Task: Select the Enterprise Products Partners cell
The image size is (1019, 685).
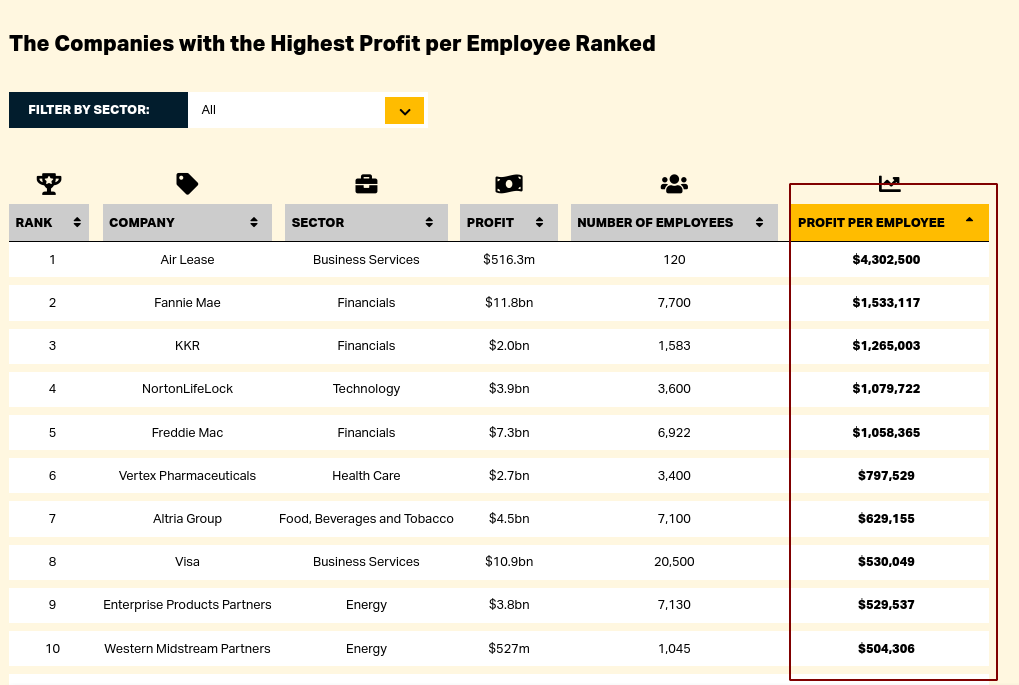Action: point(187,604)
